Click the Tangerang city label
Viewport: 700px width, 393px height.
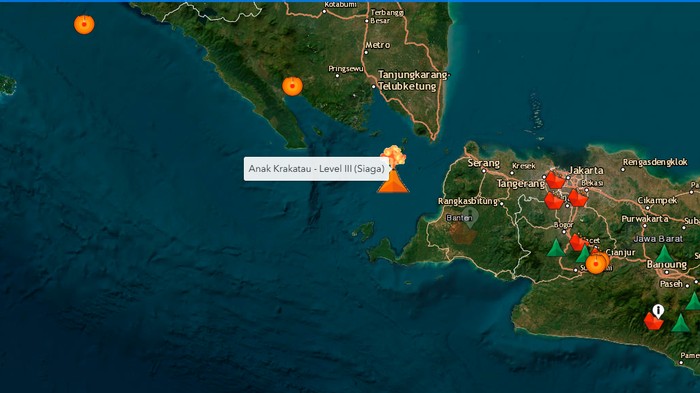coord(521,184)
